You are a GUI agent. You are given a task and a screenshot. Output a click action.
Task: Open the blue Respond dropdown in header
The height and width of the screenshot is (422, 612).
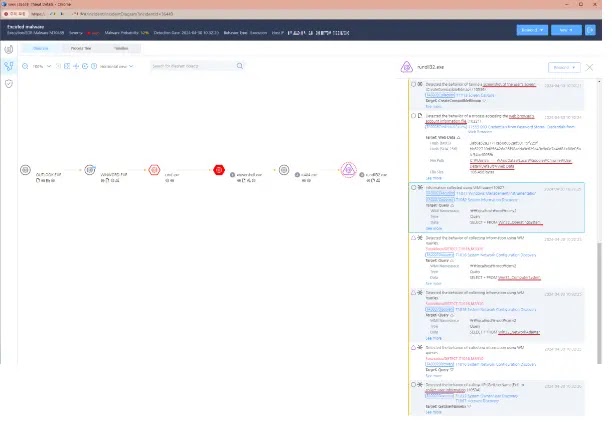click(532, 30)
